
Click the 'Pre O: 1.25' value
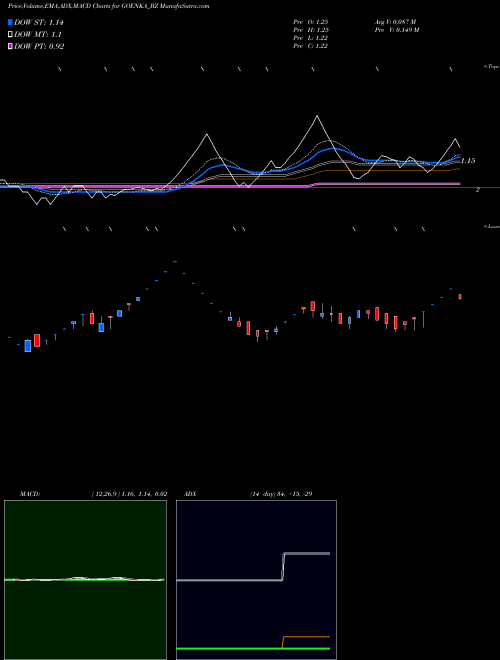pos(311,21)
